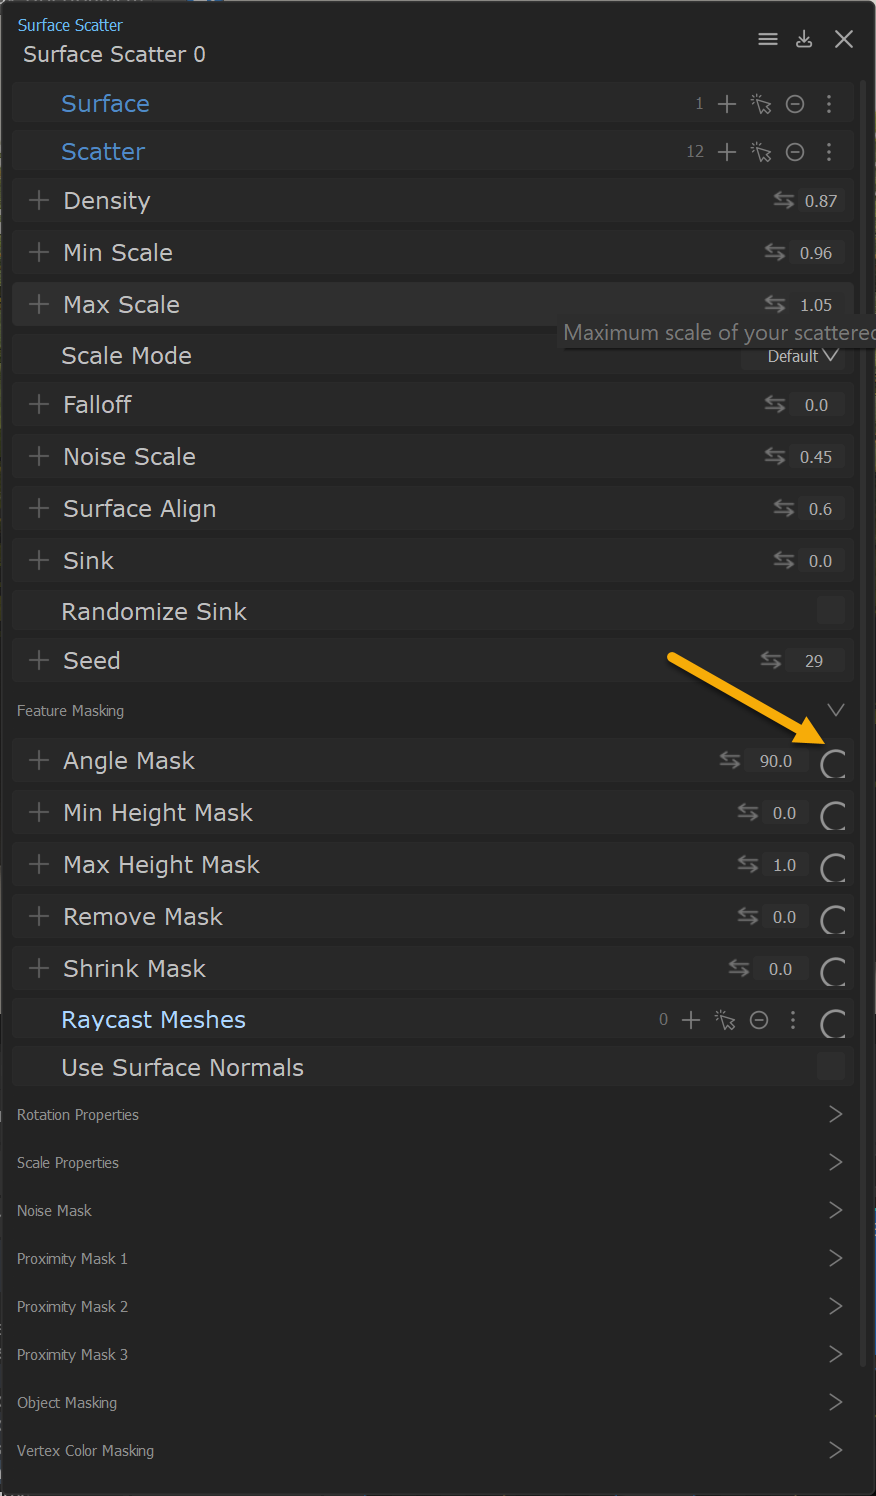This screenshot has width=876, height=1496.
Task: Open the three-dot menu on the Surface row
Action: (x=829, y=103)
